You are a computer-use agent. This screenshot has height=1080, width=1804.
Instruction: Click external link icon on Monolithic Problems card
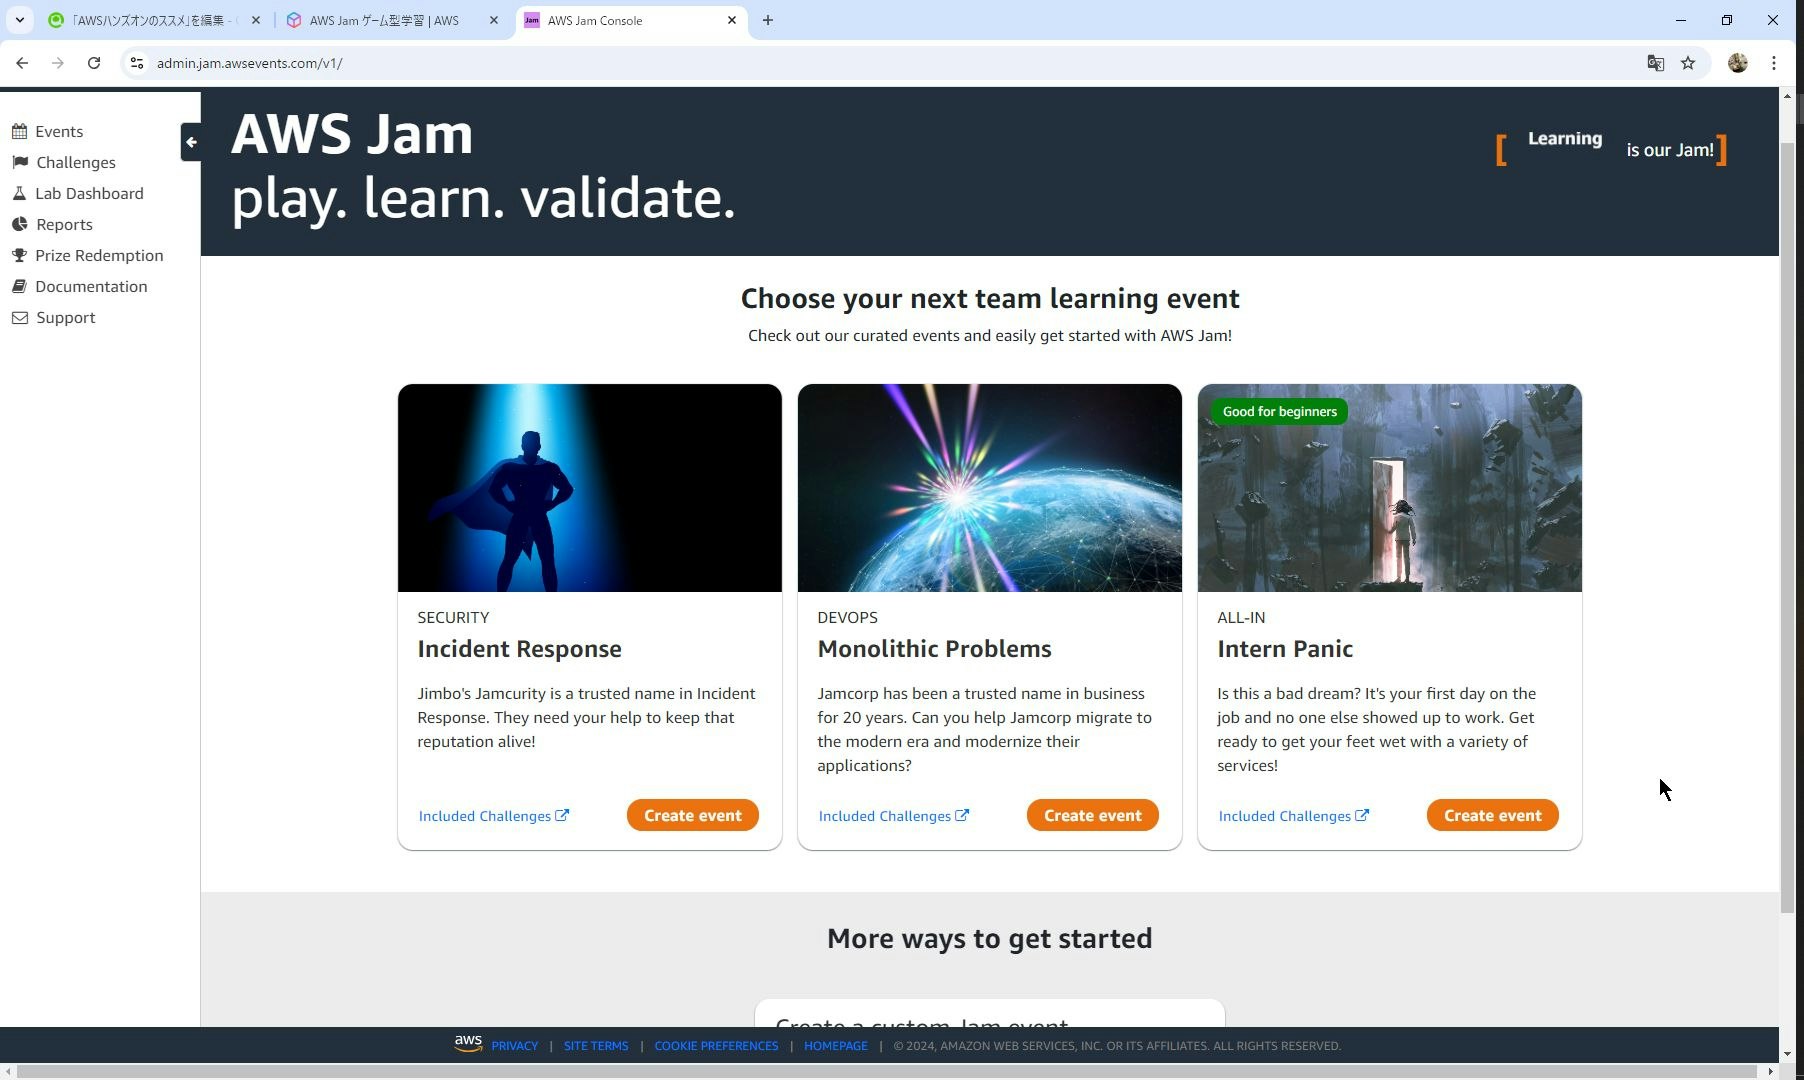pos(962,815)
